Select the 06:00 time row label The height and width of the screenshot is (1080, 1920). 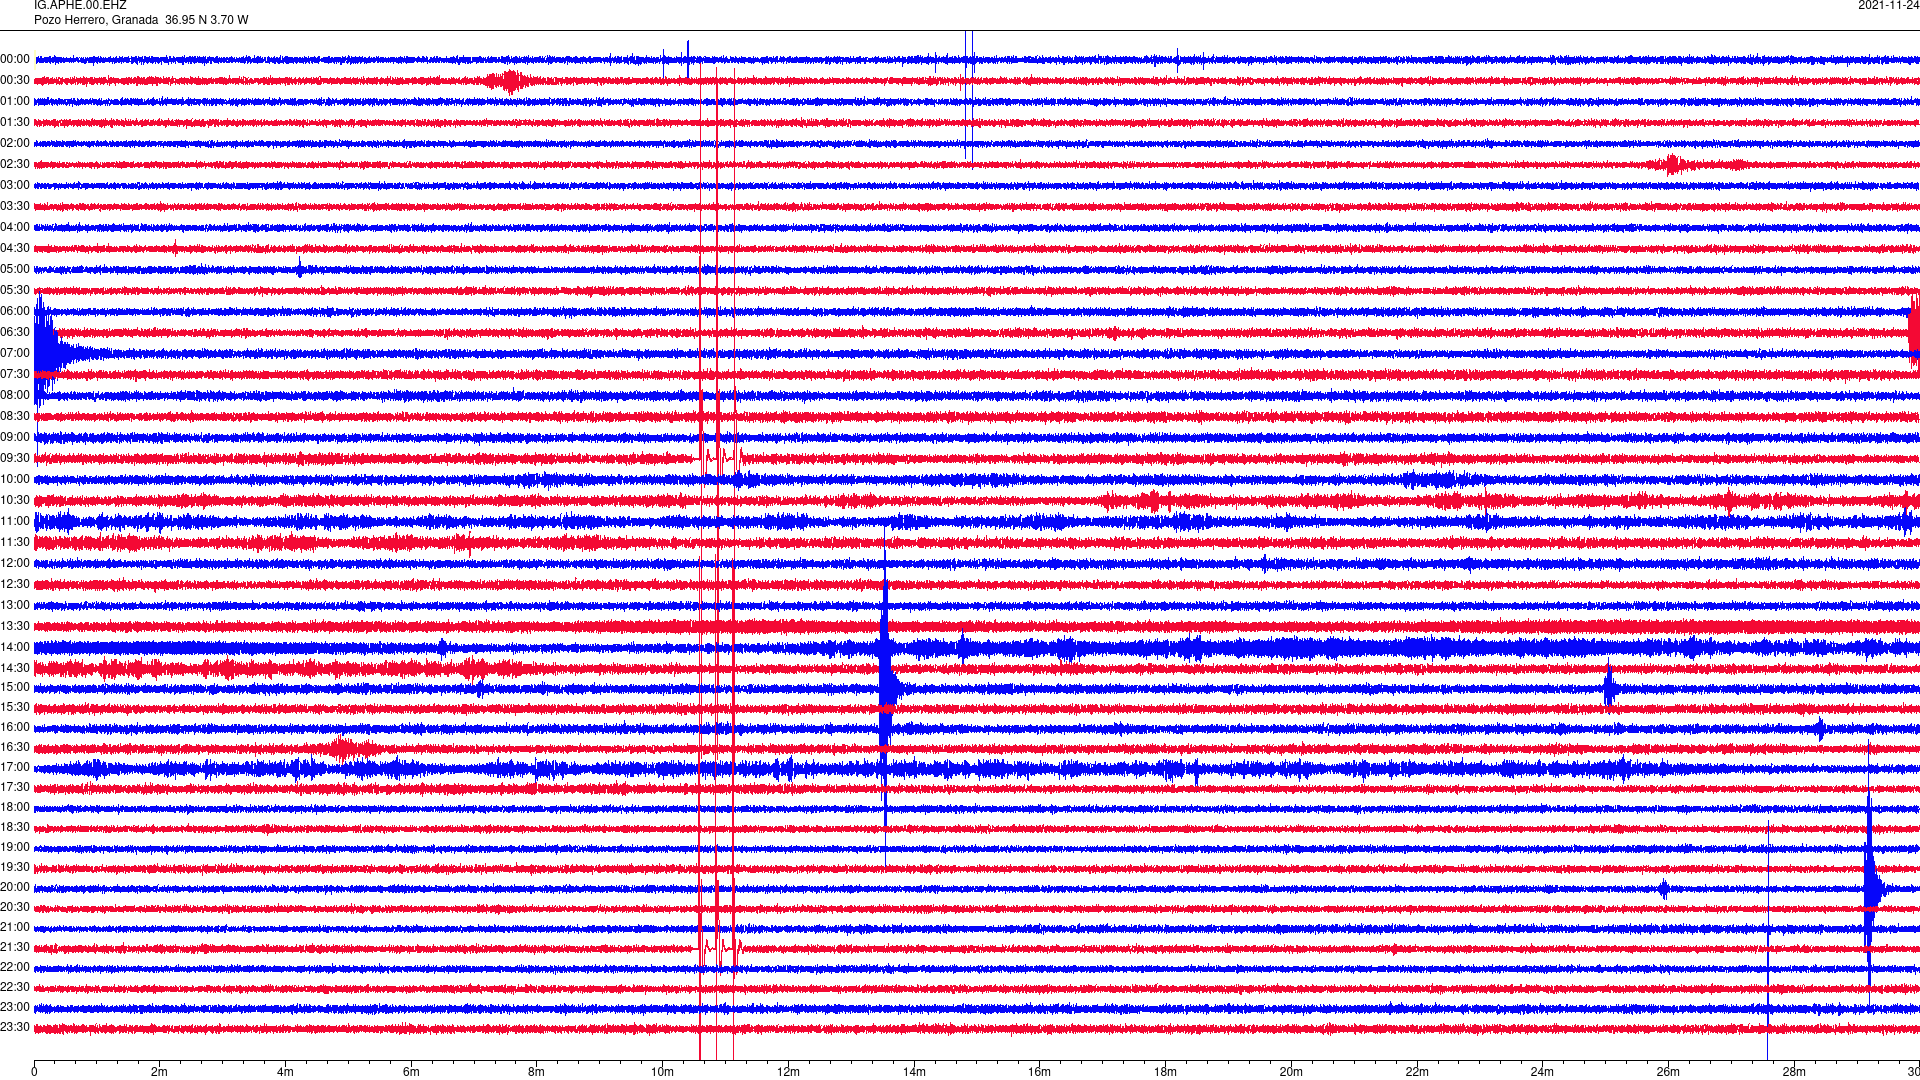[x=15, y=311]
